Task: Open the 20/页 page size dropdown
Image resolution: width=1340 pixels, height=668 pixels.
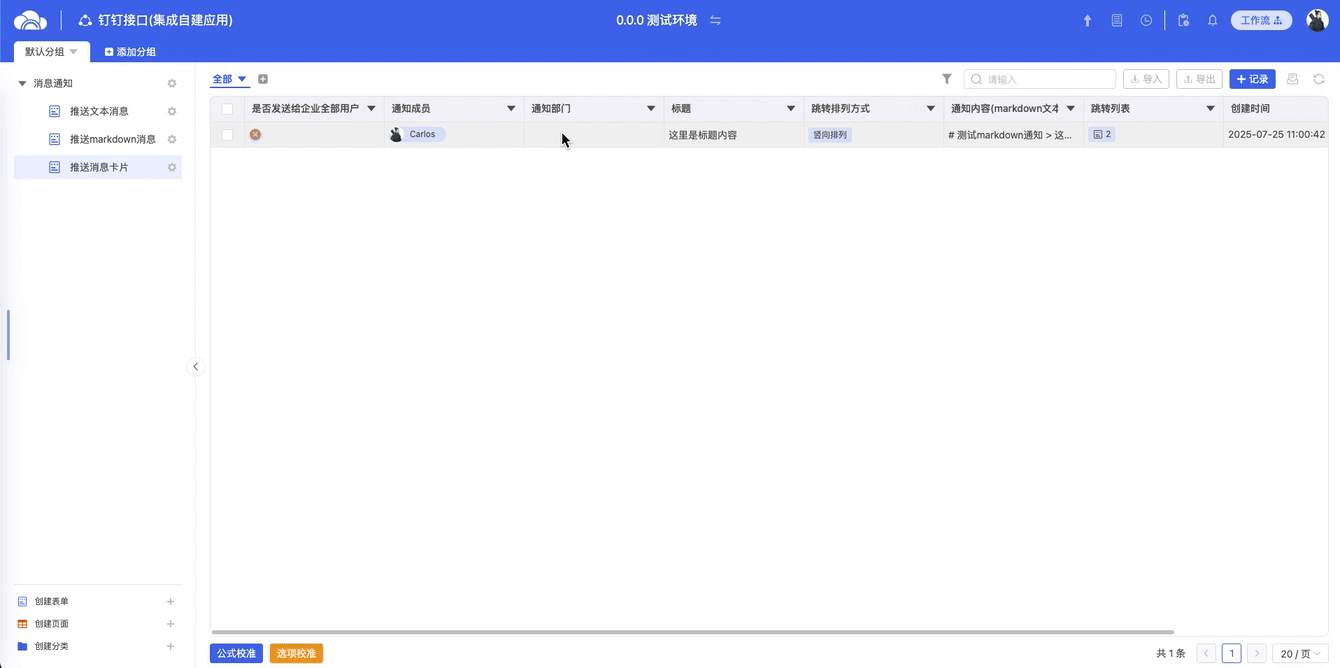Action: coord(1300,654)
